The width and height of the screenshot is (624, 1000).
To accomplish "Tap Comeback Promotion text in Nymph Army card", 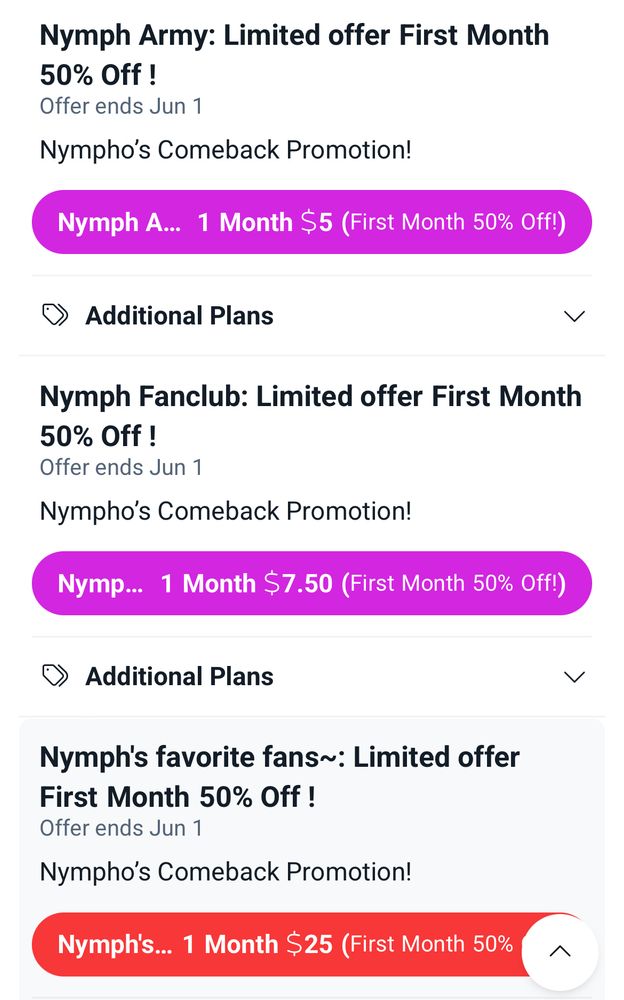I will click(x=225, y=150).
